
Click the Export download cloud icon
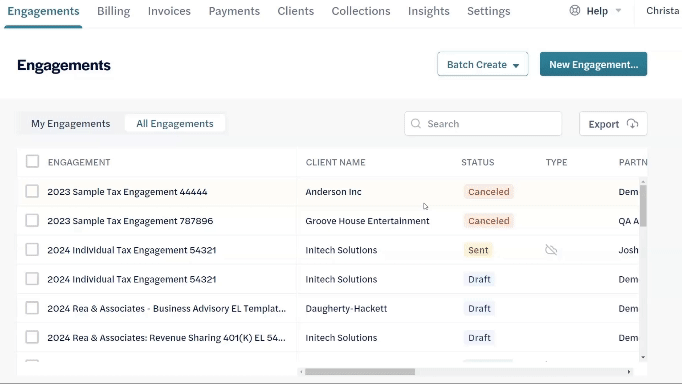(632, 124)
